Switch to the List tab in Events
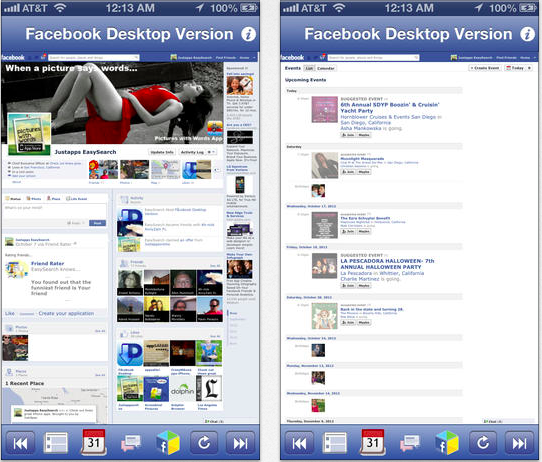 point(309,68)
